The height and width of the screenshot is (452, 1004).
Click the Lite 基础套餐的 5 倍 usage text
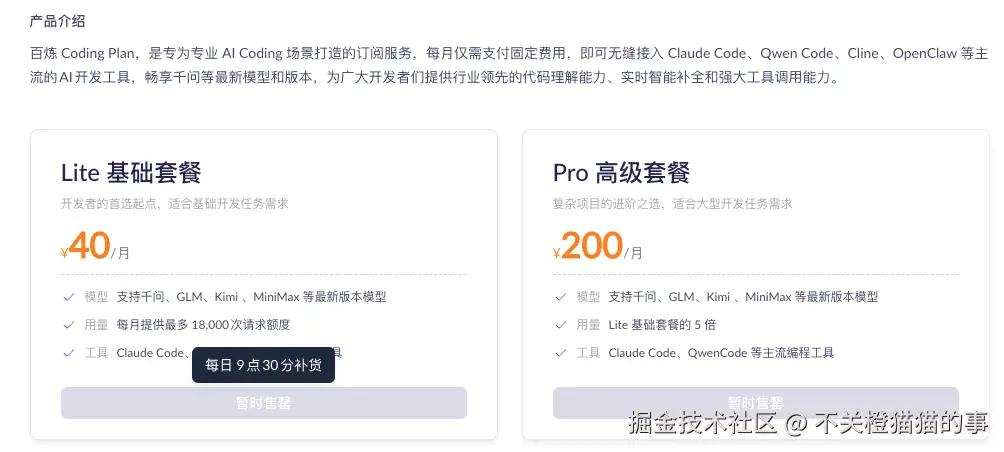662,325
